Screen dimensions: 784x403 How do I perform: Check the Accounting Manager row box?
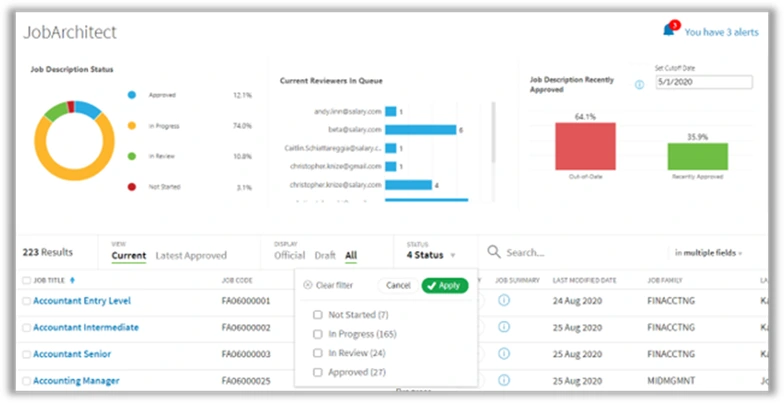tap(26, 381)
